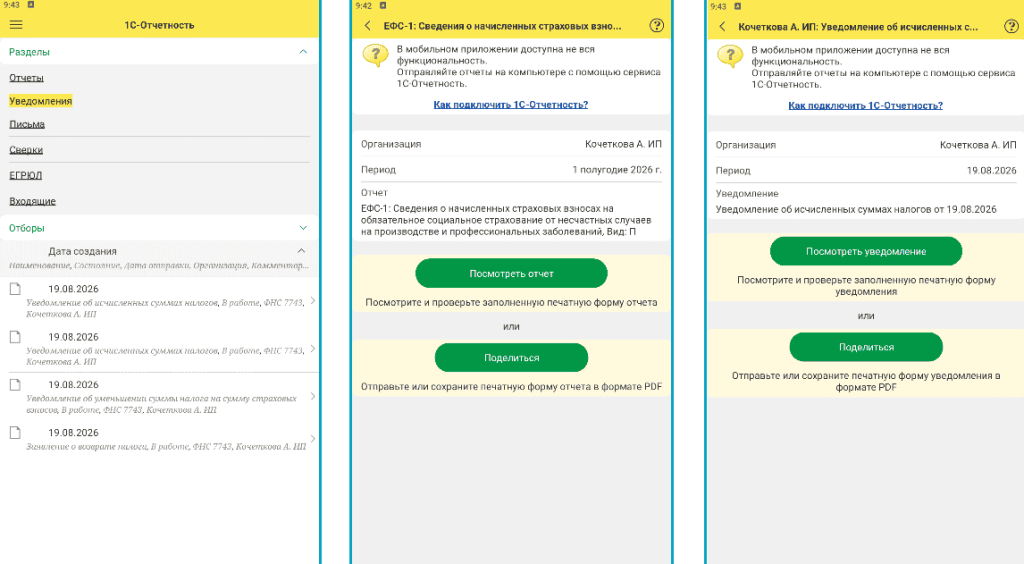Select the Заявление о возврате налога row
Image resolution: width=1024 pixels, height=564 pixels.
coord(159,439)
